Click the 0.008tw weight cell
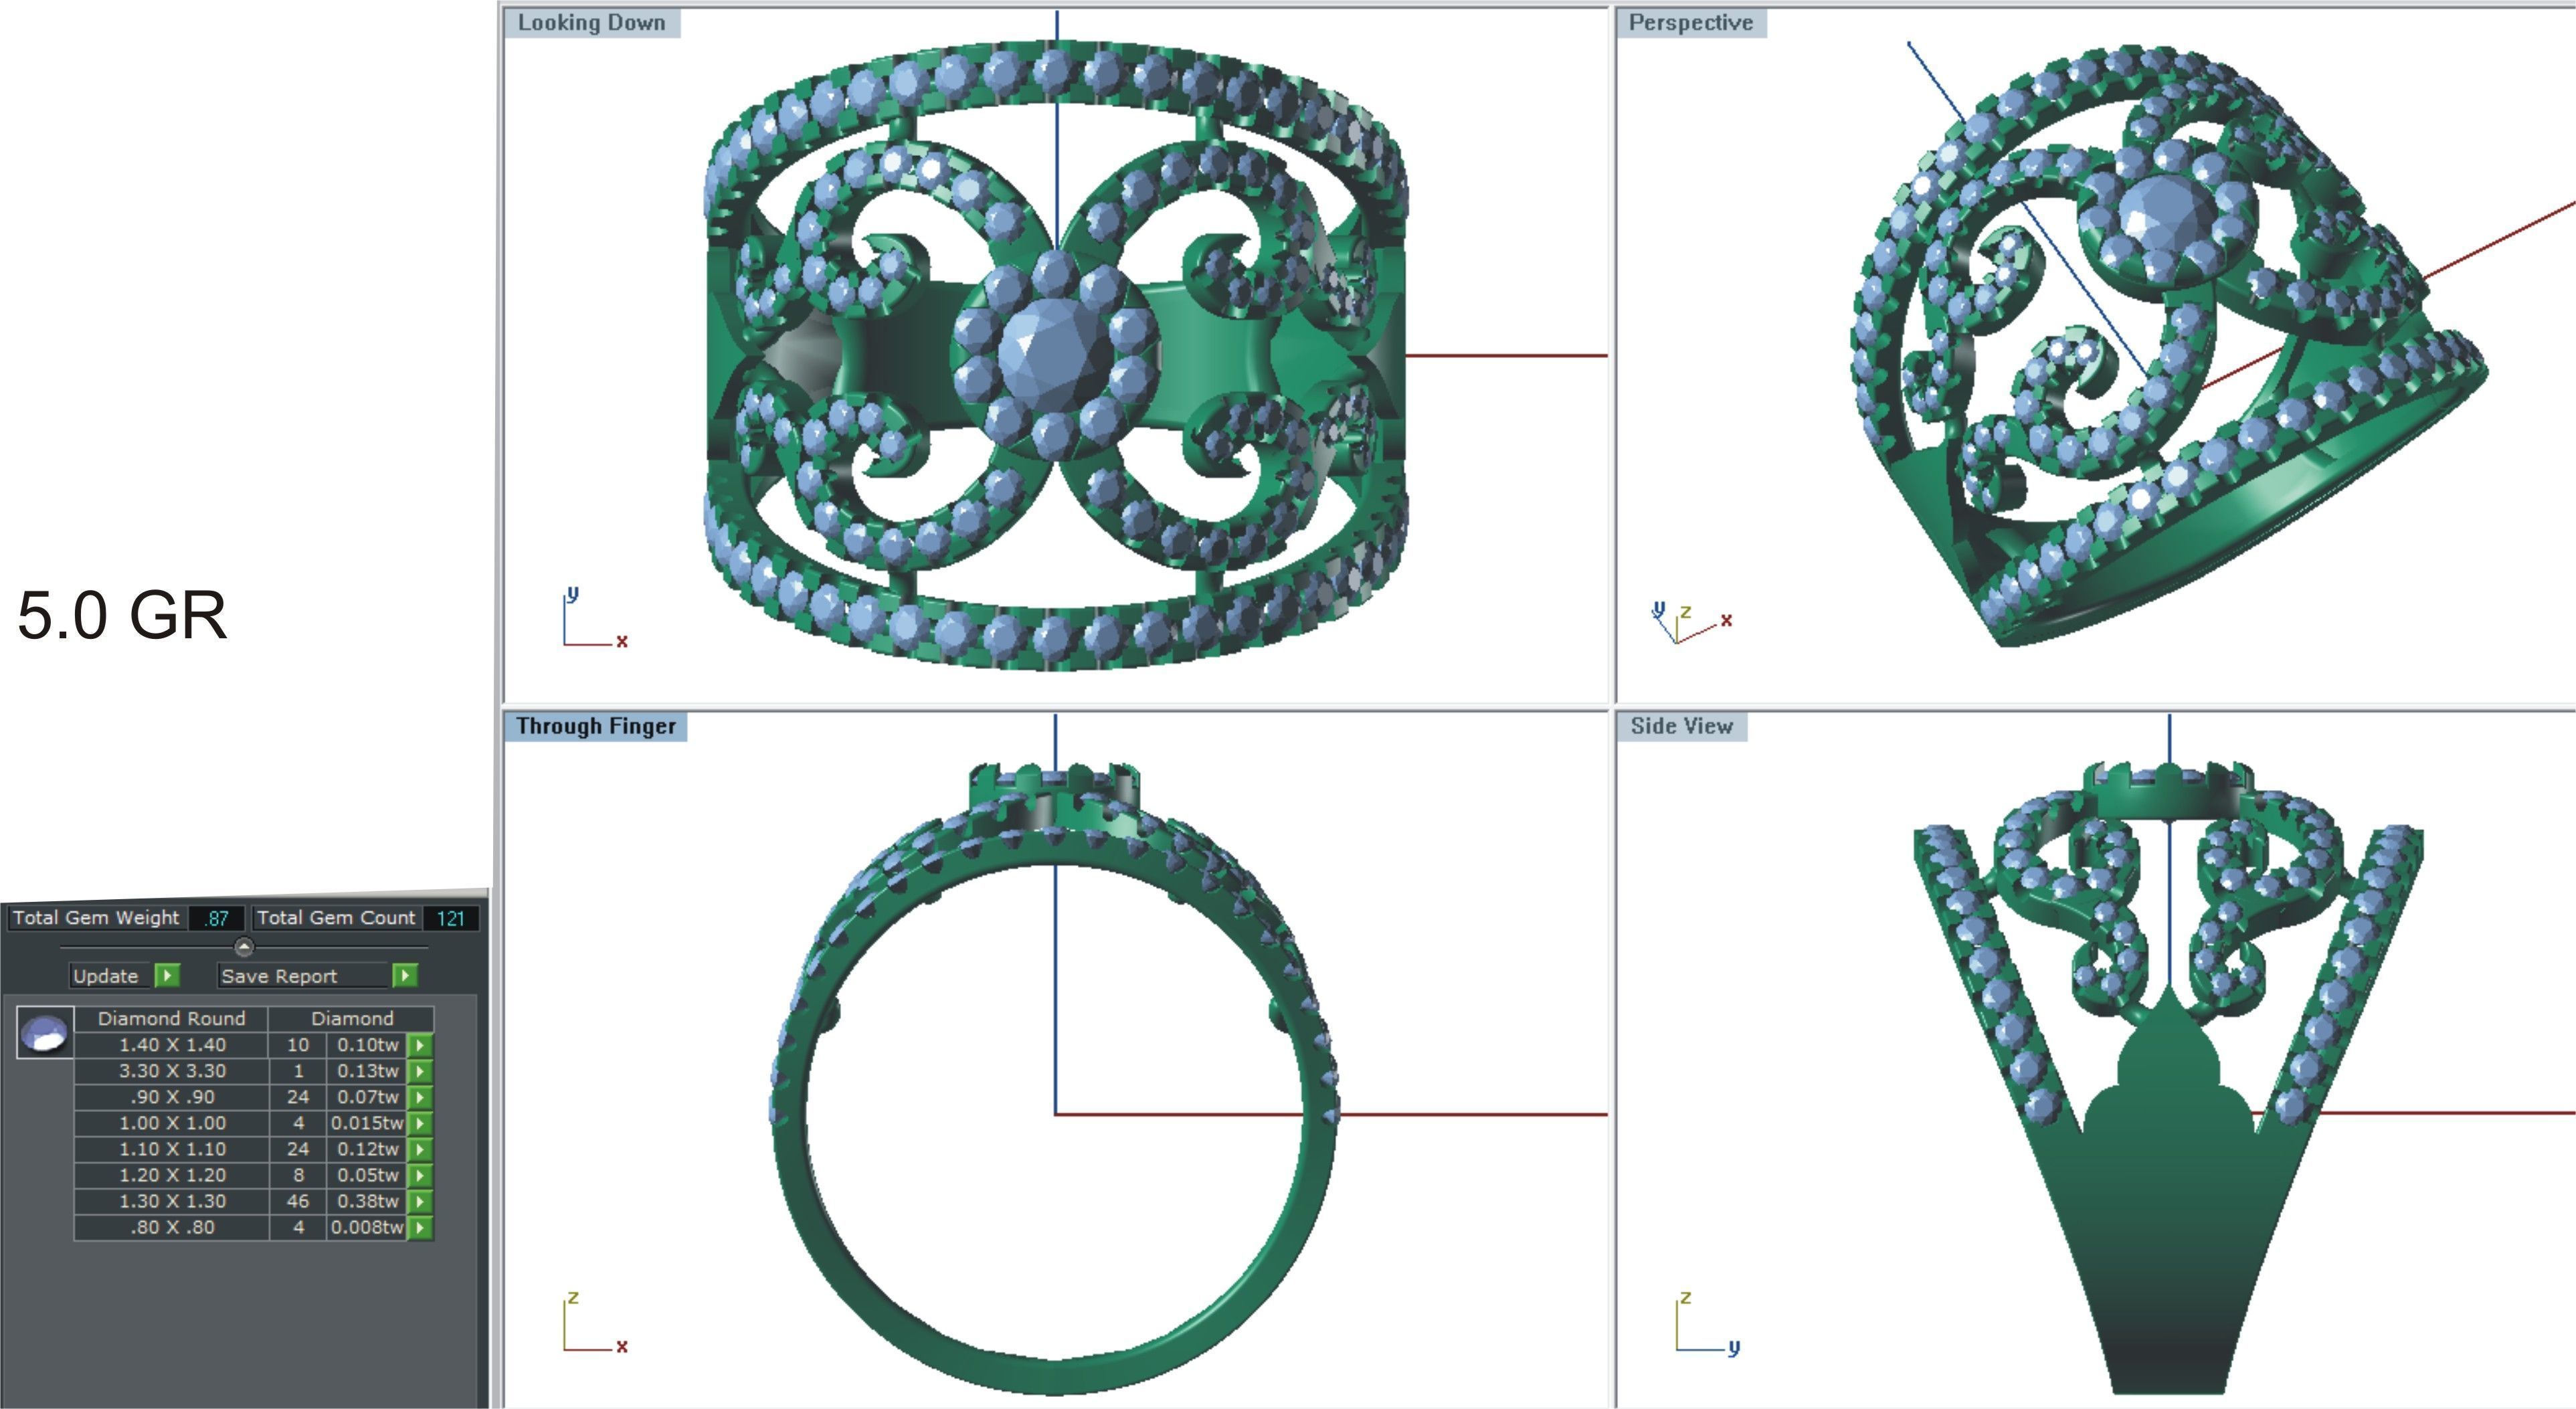Screen dimensions: 2576x1409 click(x=367, y=1227)
